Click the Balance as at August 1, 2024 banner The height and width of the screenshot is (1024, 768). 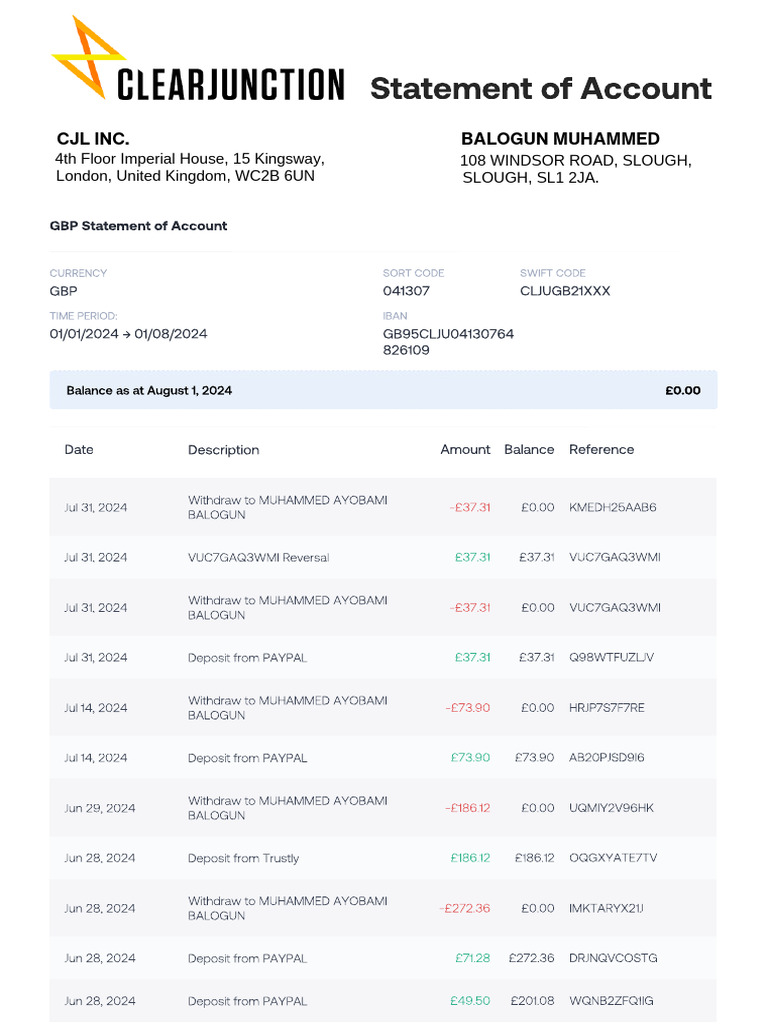pyautogui.click(x=383, y=391)
